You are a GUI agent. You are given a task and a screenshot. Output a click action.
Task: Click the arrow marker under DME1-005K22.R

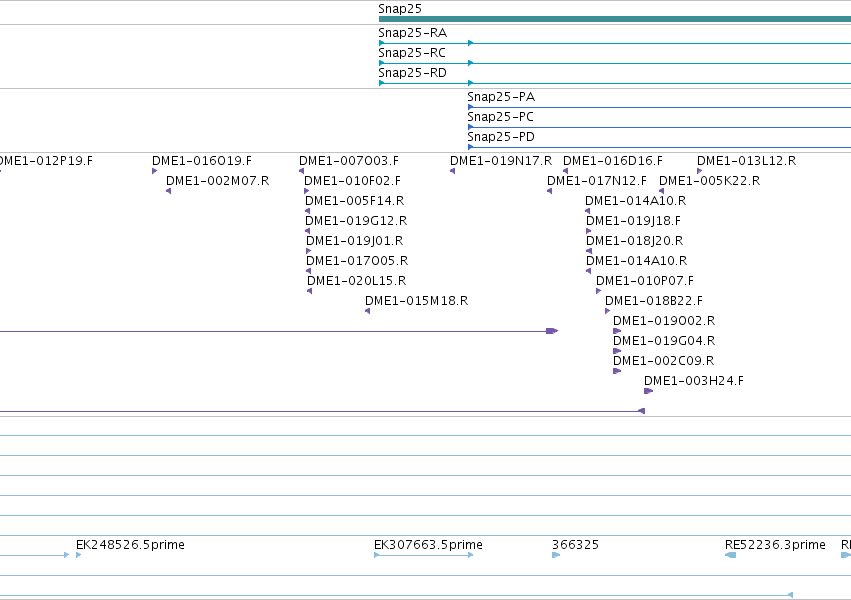point(662,191)
